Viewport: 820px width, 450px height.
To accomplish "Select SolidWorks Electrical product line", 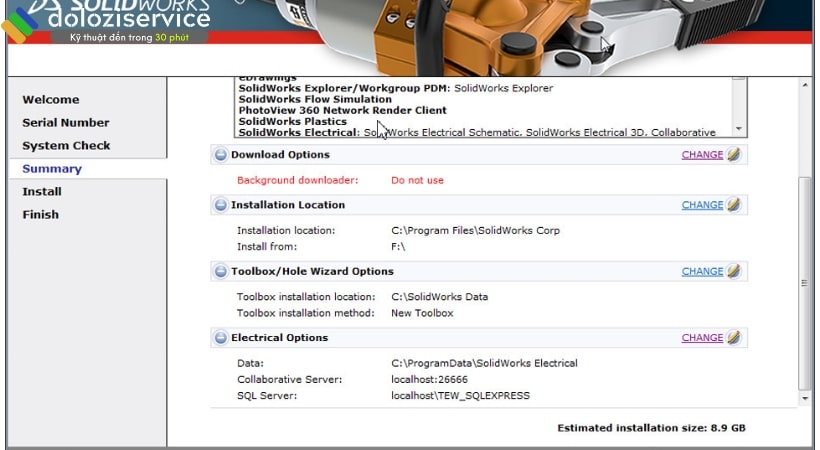I will (x=476, y=132).
